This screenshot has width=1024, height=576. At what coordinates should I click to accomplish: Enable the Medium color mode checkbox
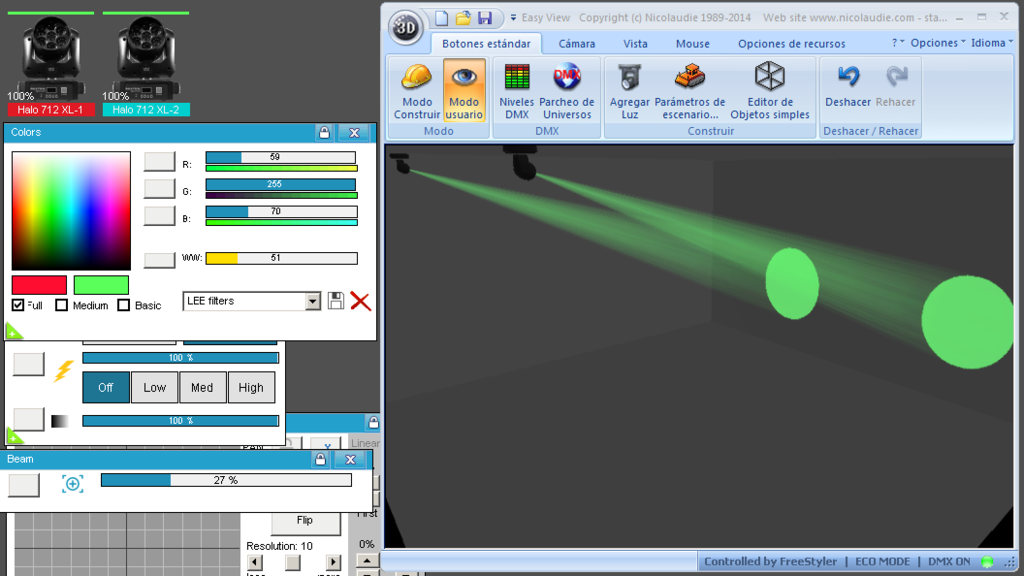click(x=61, y=305)
